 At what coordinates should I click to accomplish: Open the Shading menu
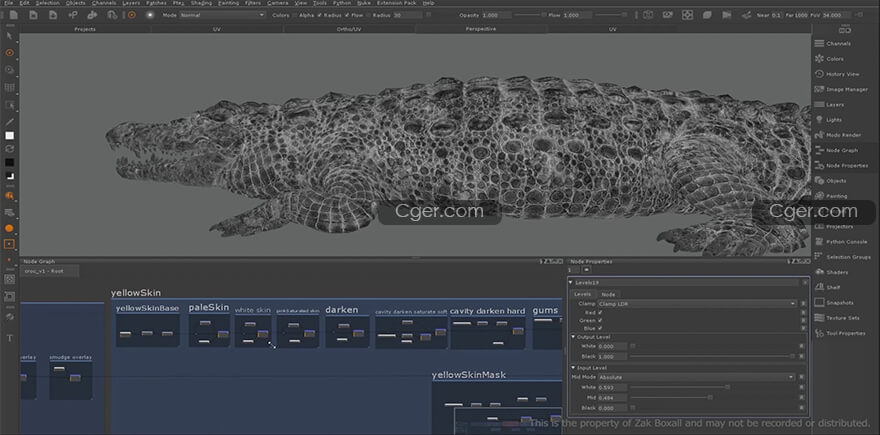tap(201, 3)
